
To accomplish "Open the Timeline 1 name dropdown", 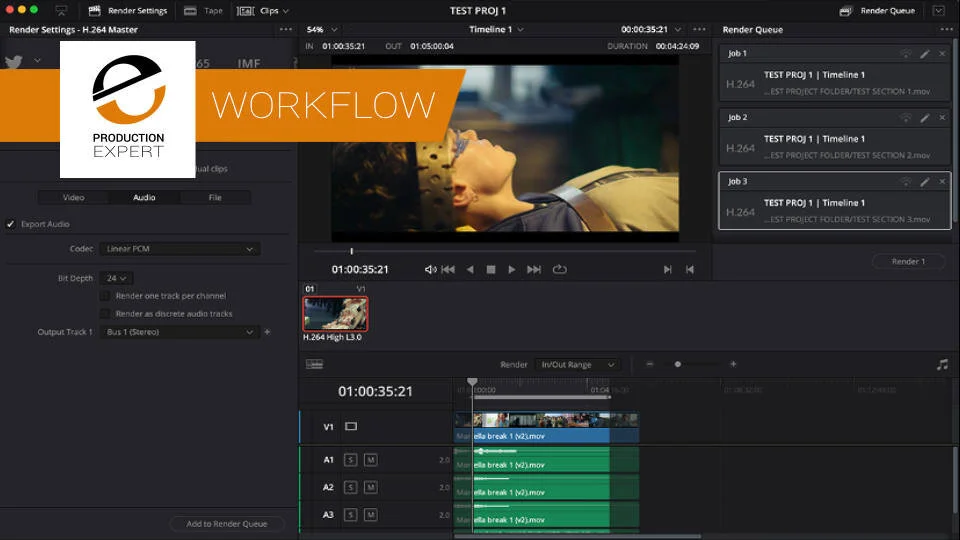I will [x=496, y=29].
